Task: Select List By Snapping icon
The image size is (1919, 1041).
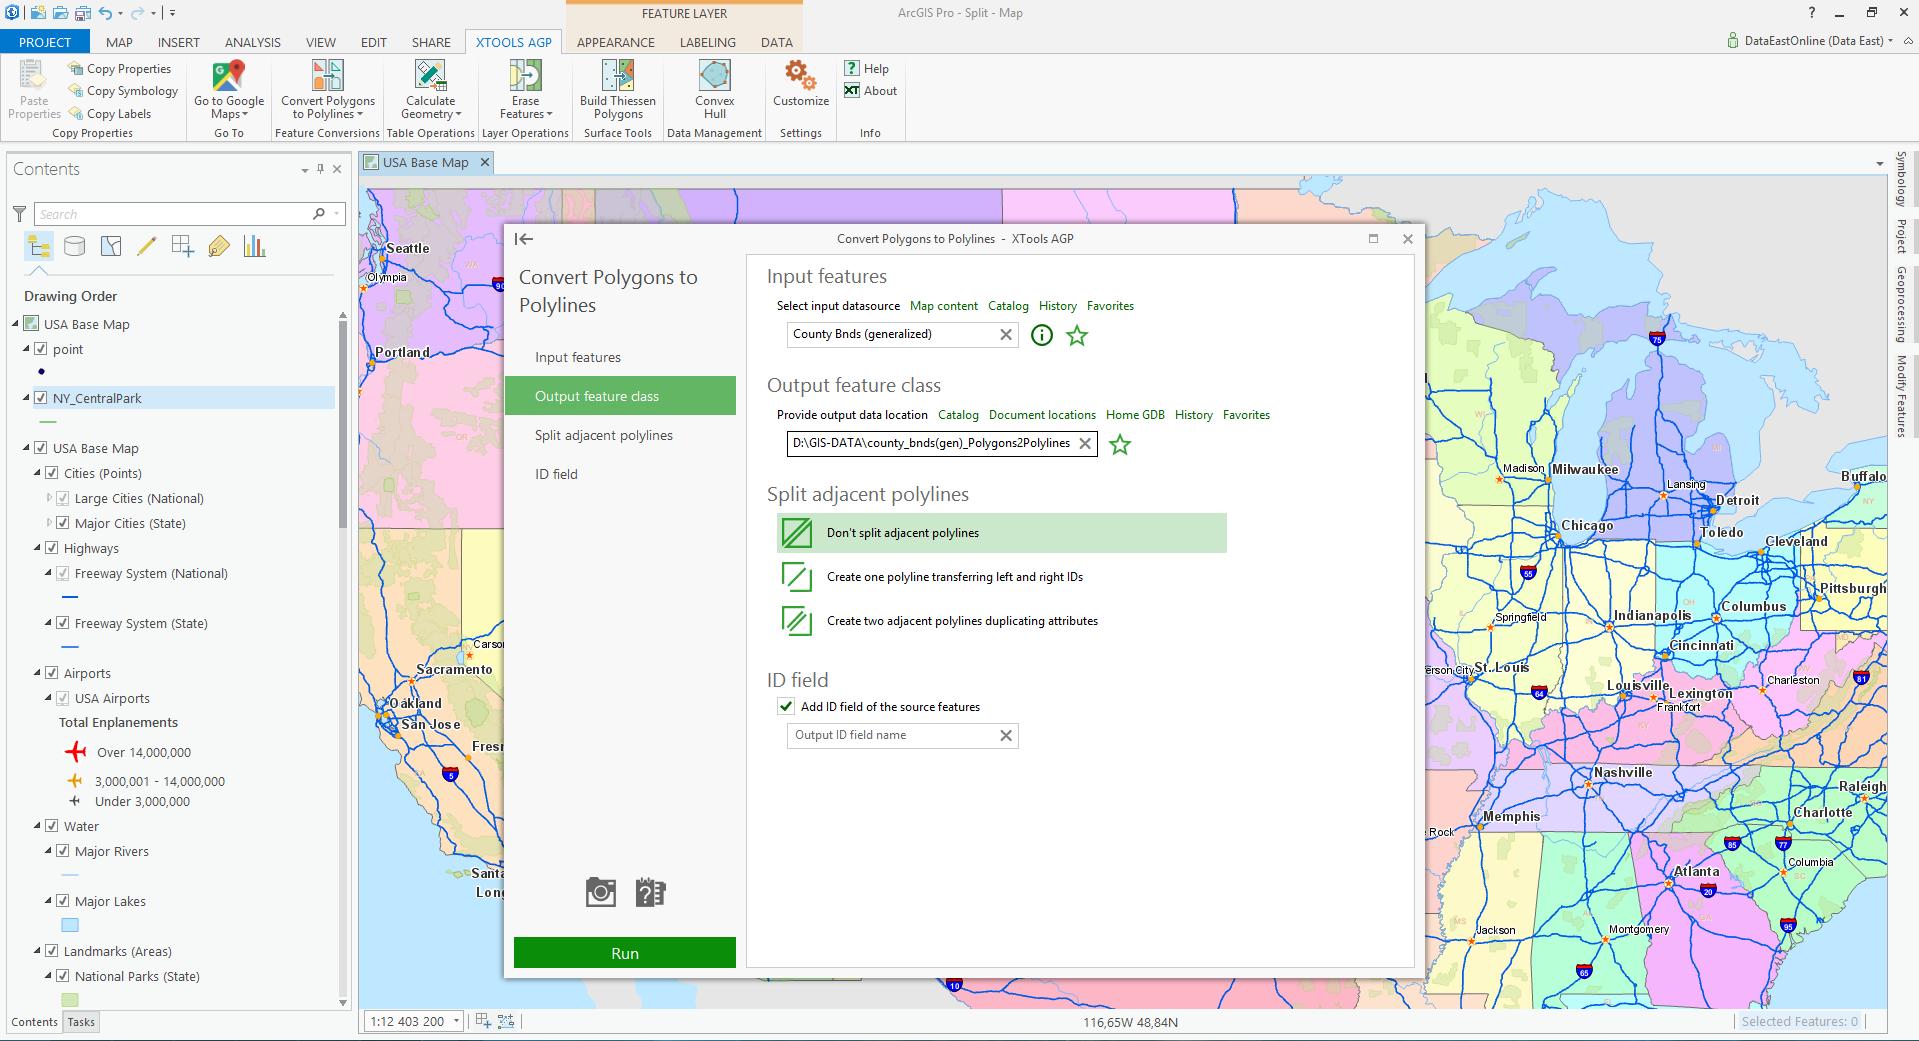Action: point(183,246)
